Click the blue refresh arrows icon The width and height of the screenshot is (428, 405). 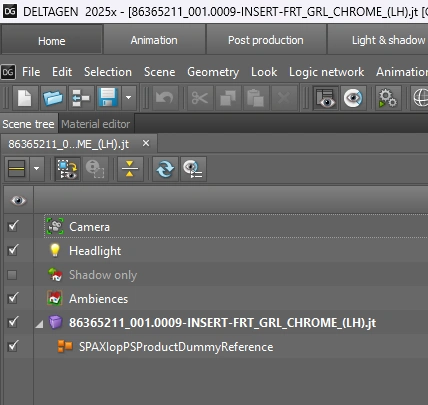click(x=165, y=169)
